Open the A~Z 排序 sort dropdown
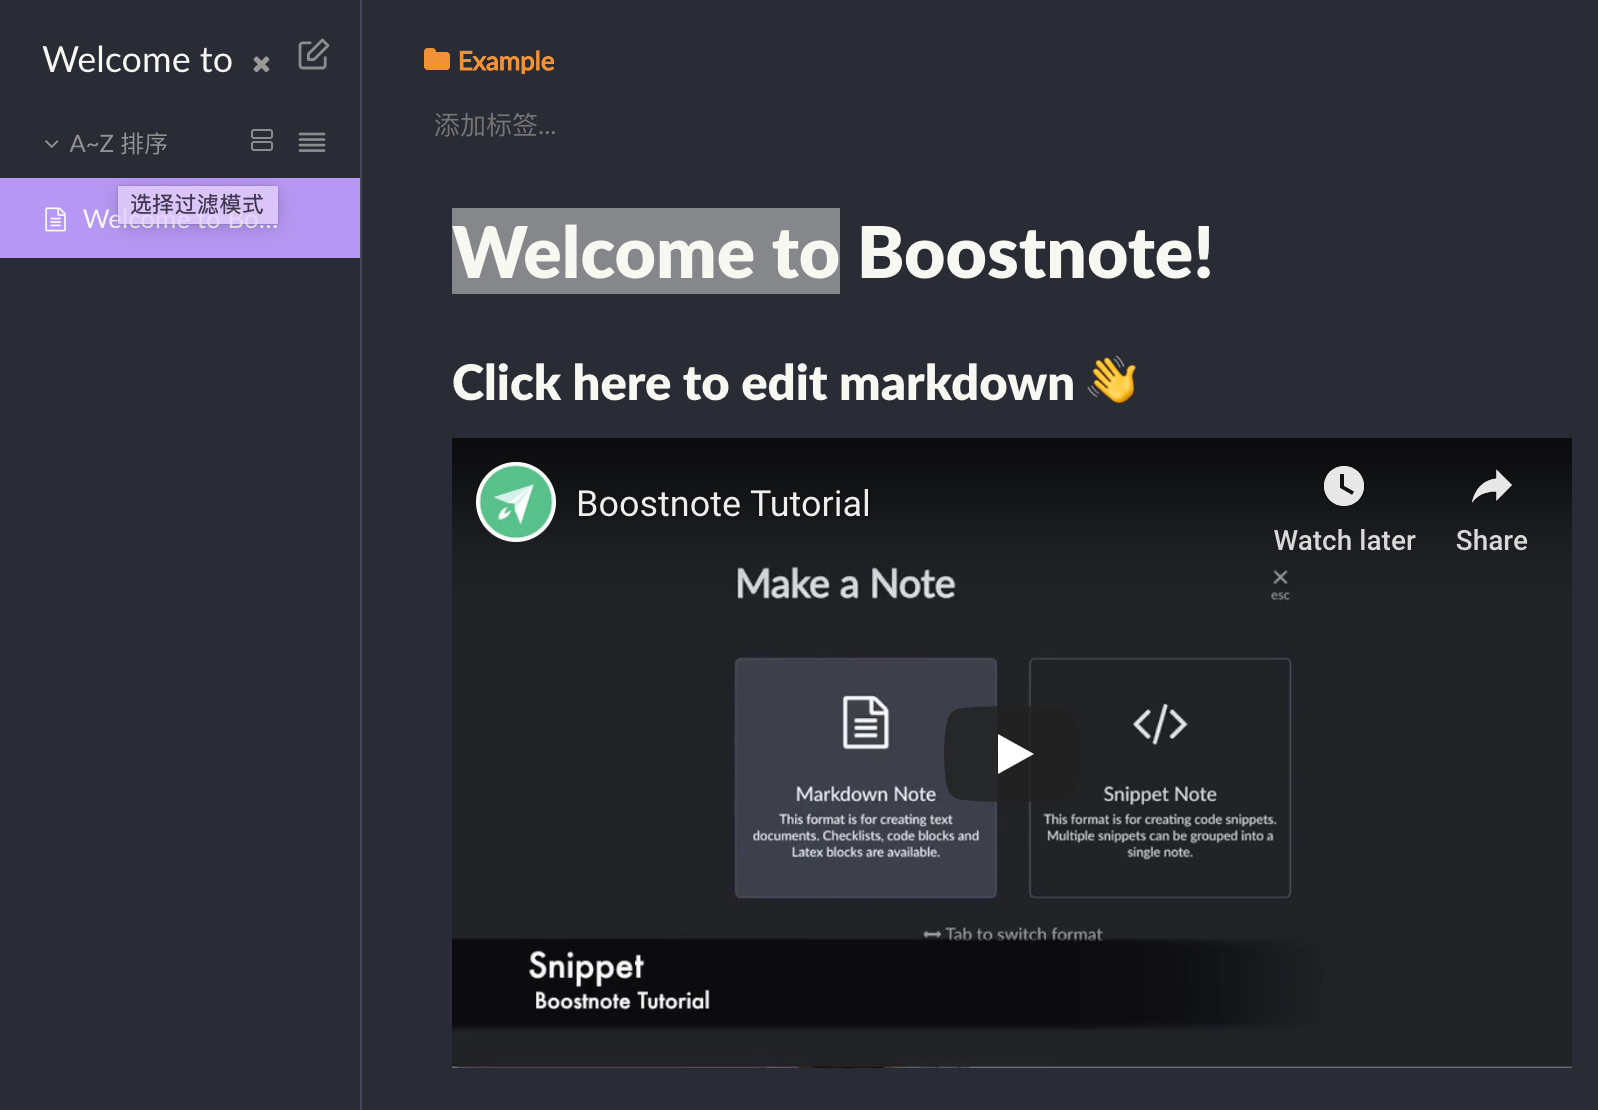 106,143
